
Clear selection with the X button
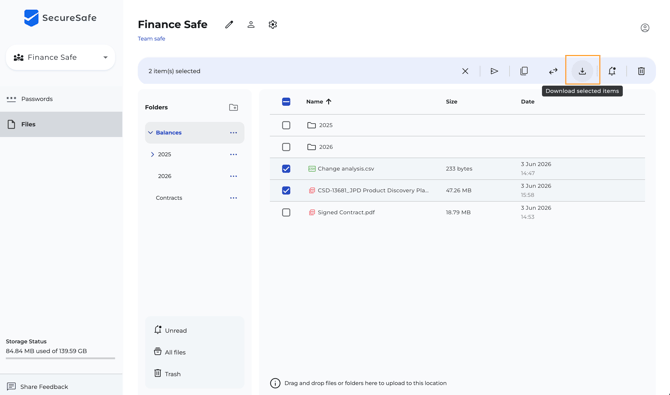coord(465,71)
